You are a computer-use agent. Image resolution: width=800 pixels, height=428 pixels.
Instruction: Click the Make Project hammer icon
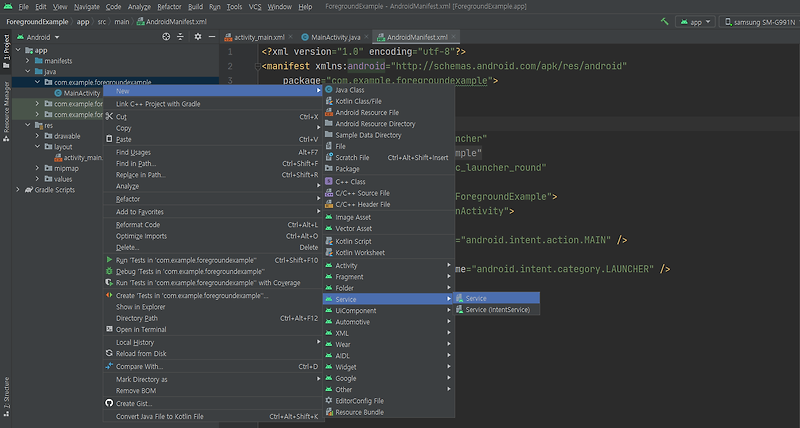click(x=666, y=21)
